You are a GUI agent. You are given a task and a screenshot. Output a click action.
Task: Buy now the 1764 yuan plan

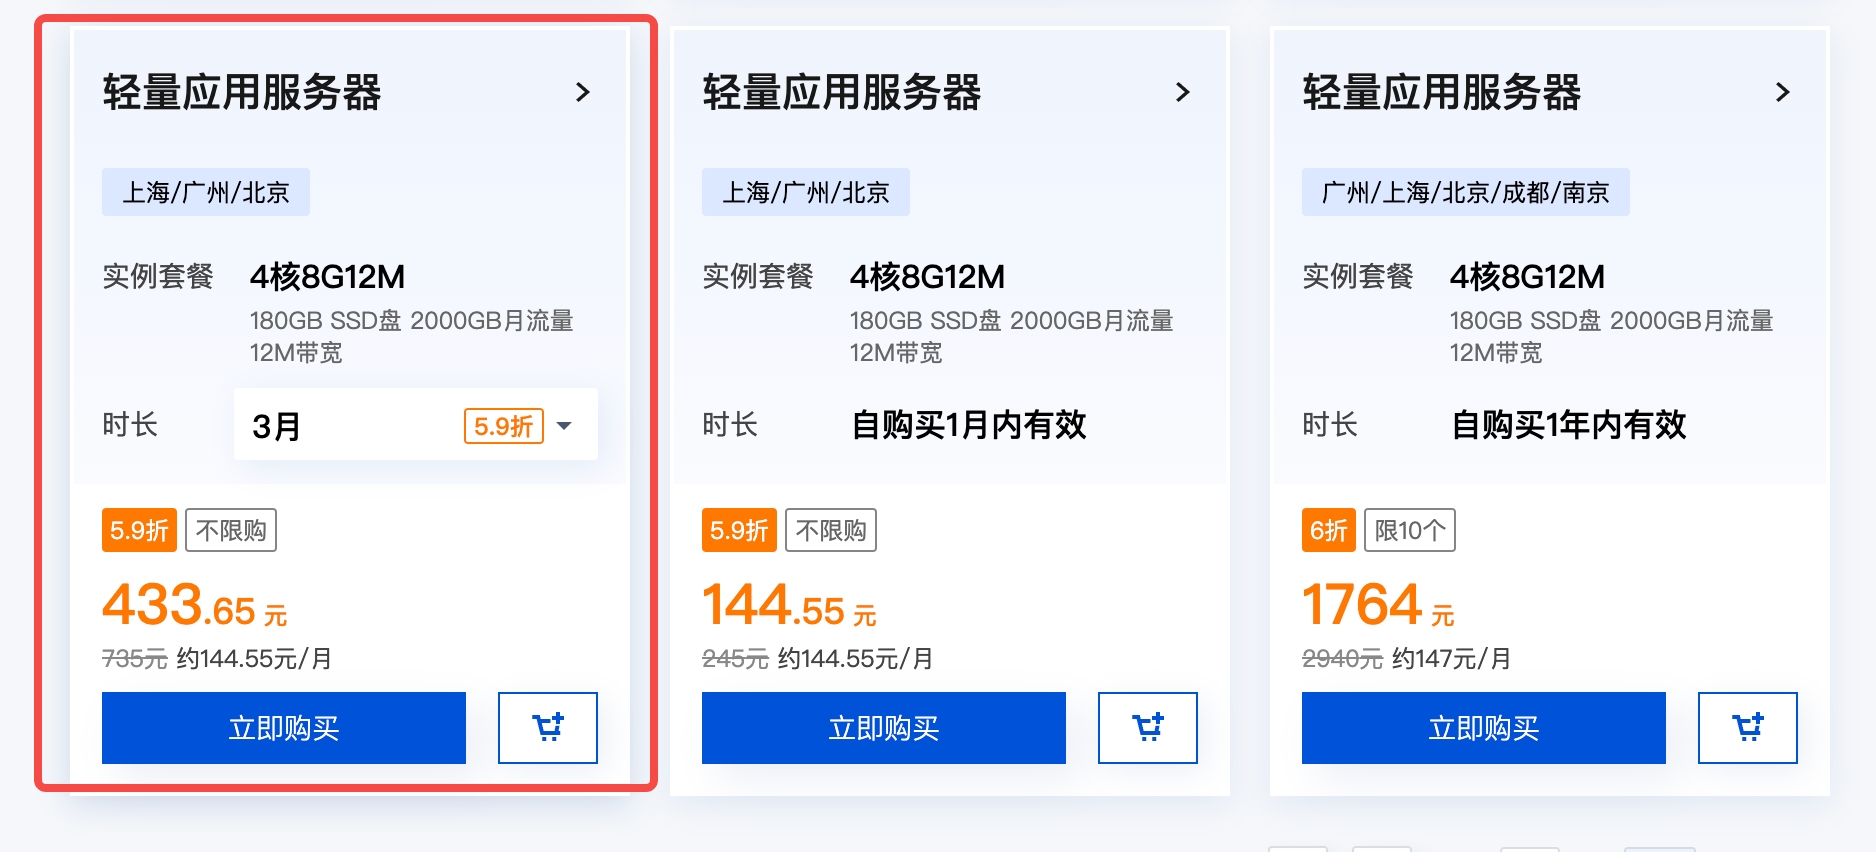click(1484, 727)
